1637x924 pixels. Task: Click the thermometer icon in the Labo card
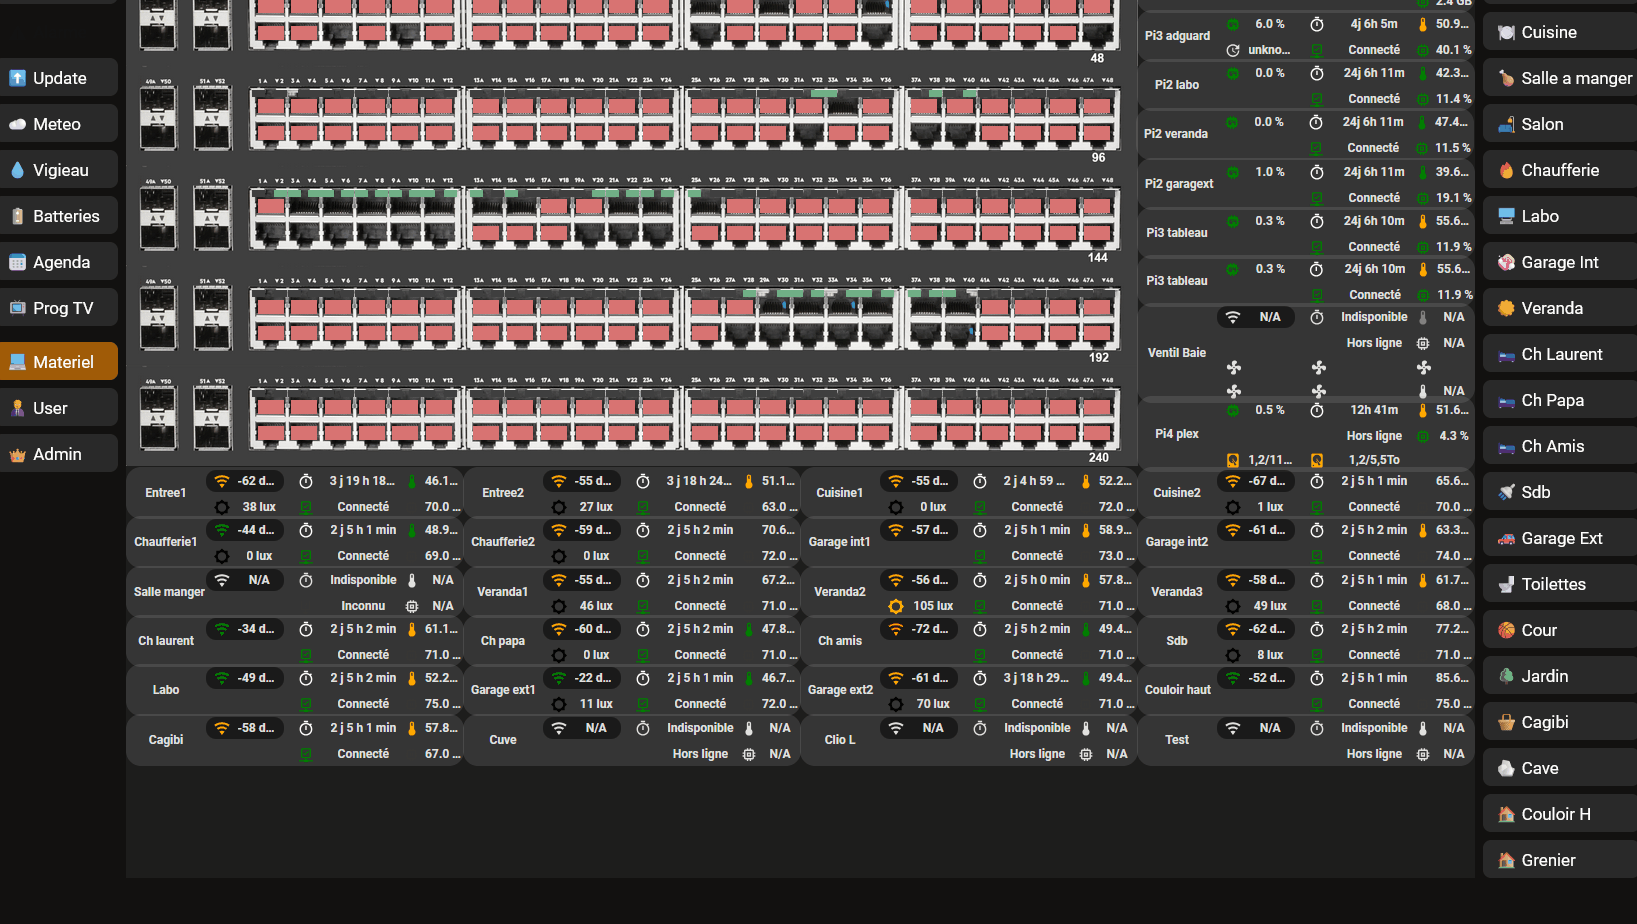click(x=412, y=678)
